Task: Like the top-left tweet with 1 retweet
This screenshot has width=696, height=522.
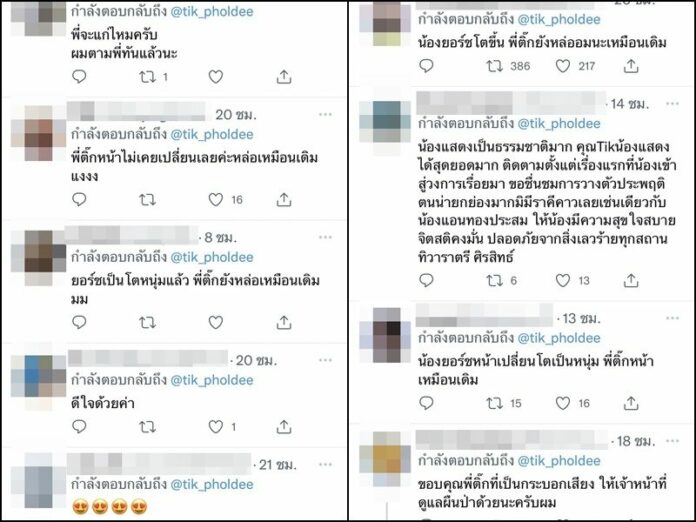Action: (x=216, y=77)
